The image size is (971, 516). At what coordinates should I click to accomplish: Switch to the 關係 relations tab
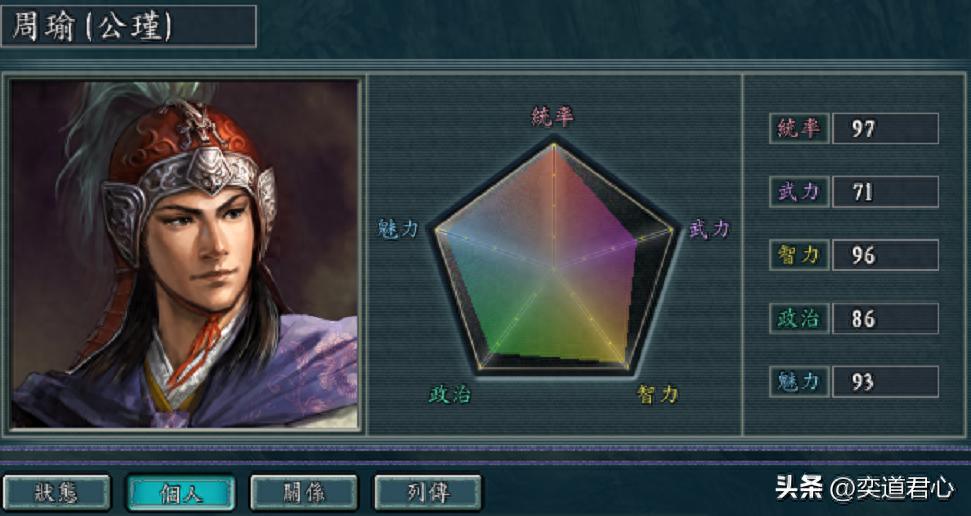(304, 492)
